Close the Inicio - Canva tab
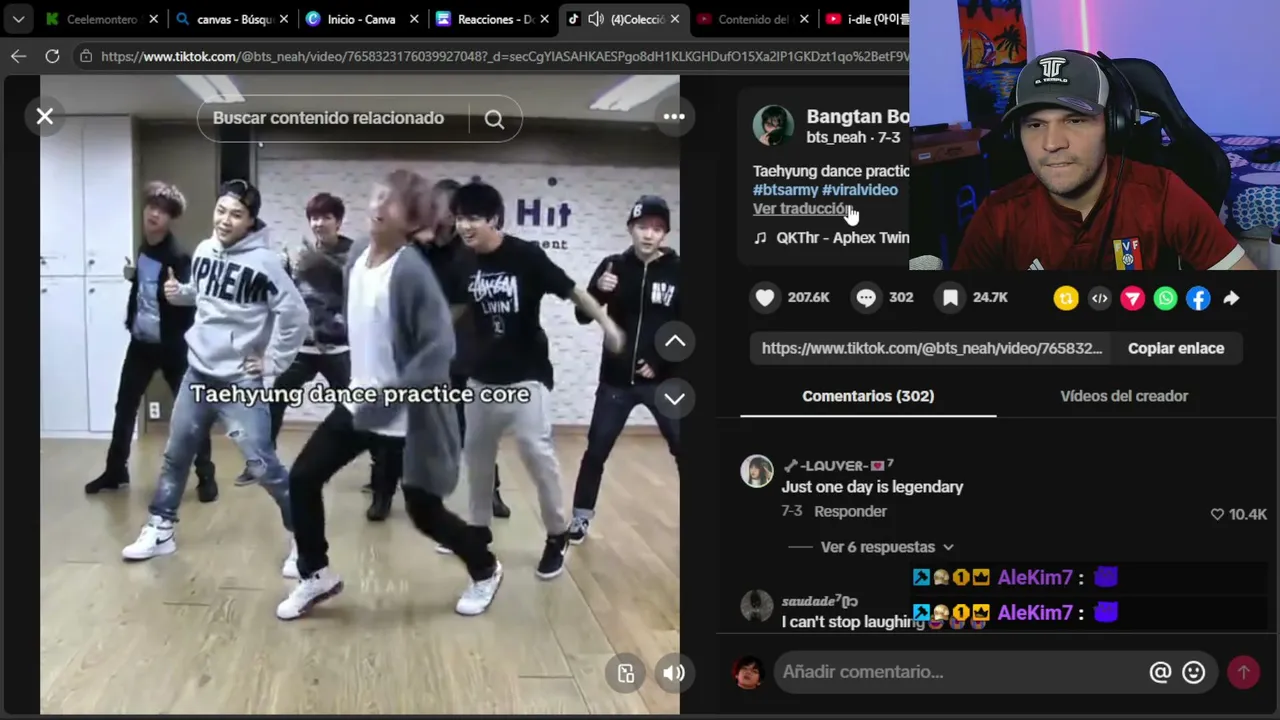Viewport: 1280px width, 720px height. 413,19
